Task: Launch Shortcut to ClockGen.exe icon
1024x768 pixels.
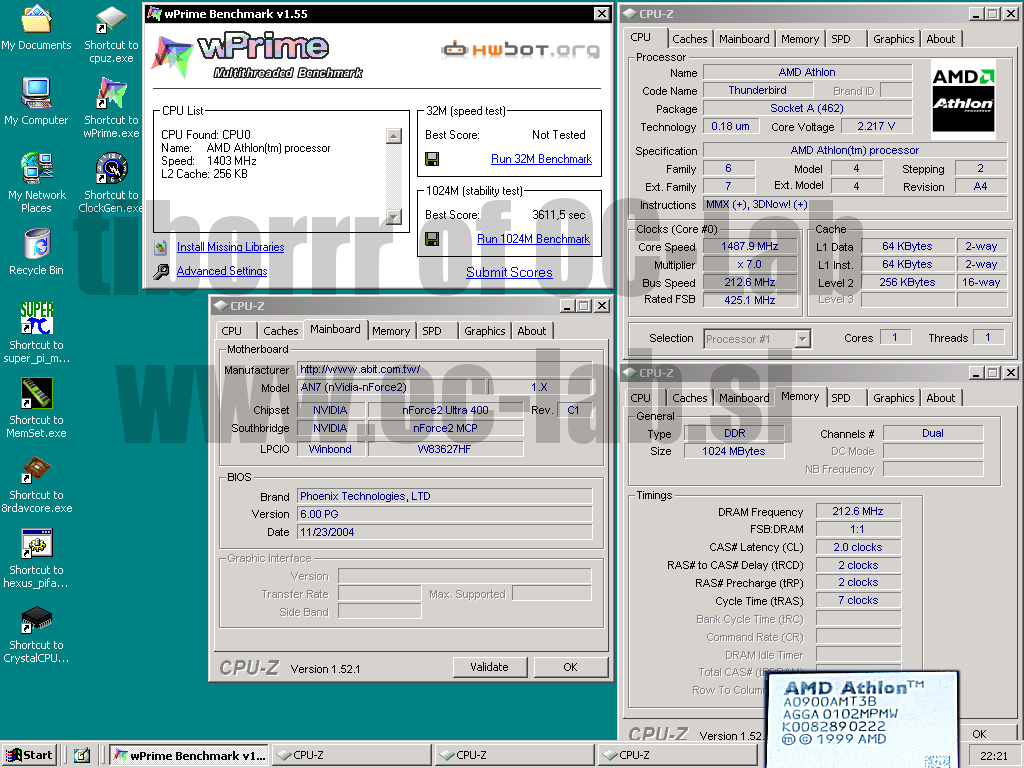Action: [112, 168]
